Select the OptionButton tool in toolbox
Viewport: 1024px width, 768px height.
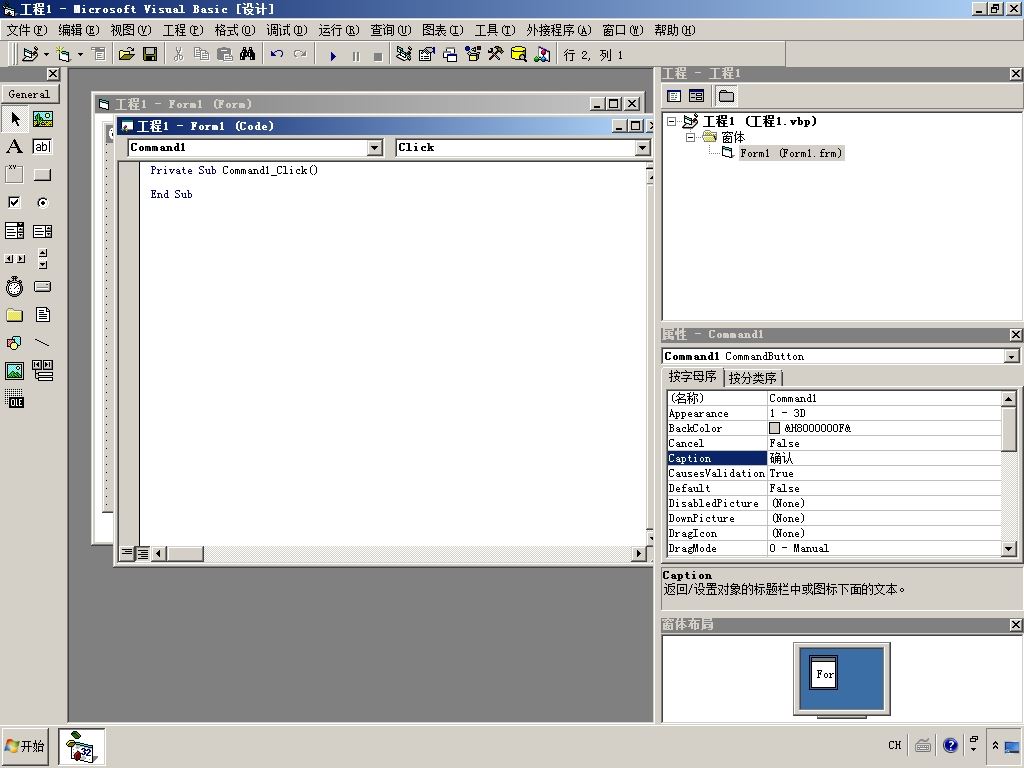click(x=42, y=202)
